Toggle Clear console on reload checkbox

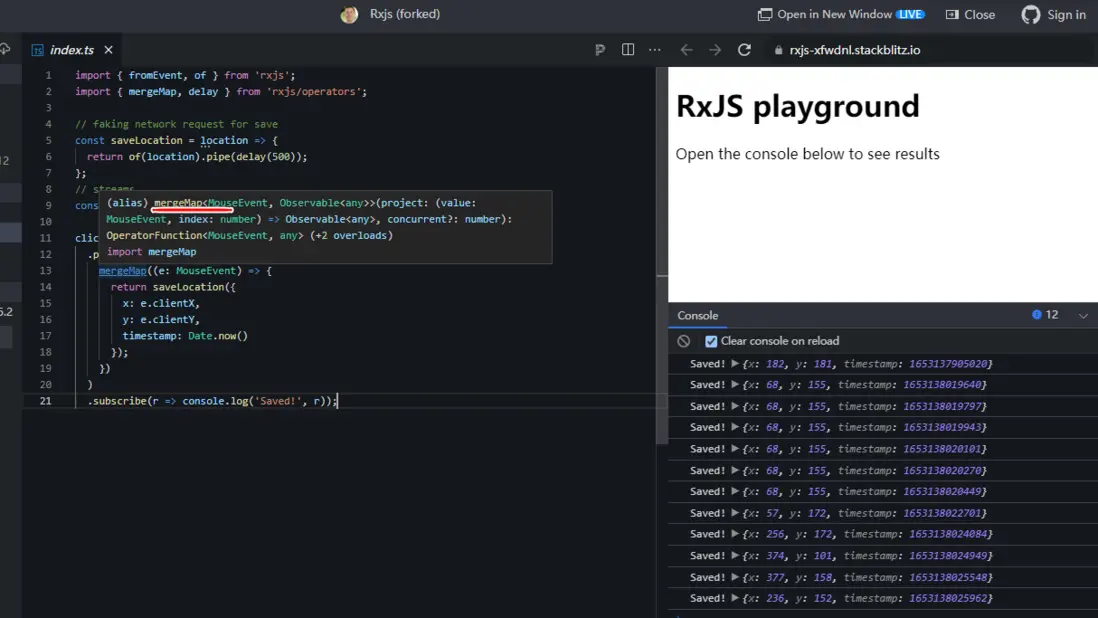[711, 341]
